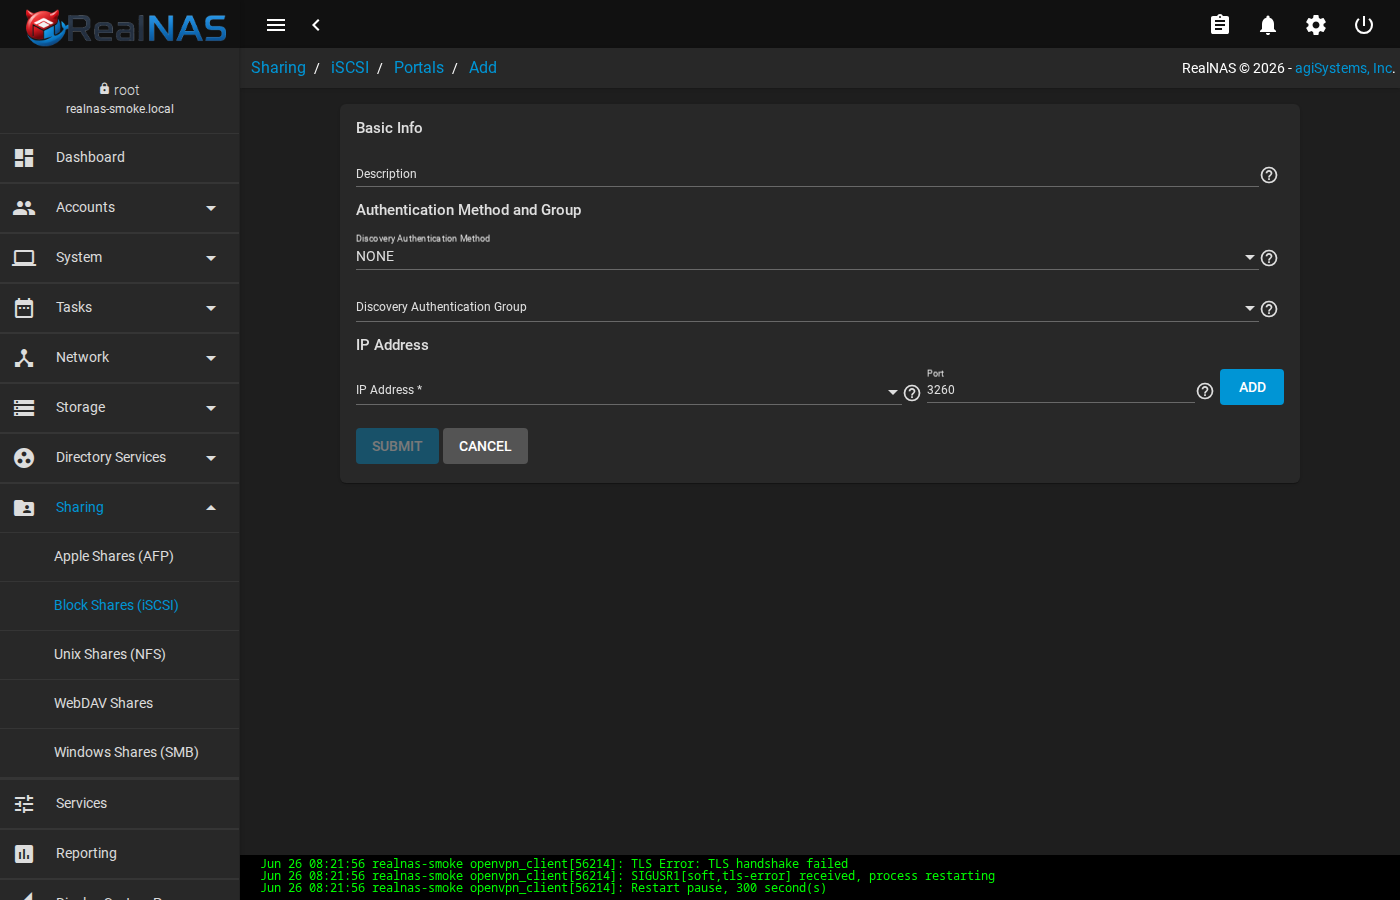Open the IP Address dropdown
Image resolution: width=1400 pixels, height=900 pixels.
627,391
